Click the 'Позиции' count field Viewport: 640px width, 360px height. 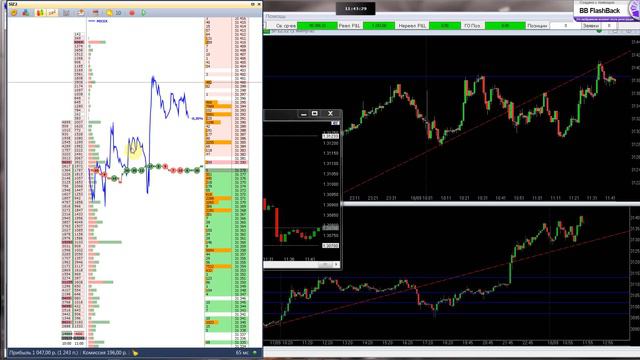[565, 26]
